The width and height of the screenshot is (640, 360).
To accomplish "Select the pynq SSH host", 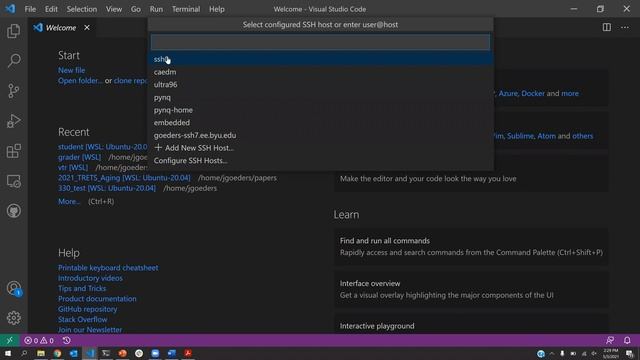I will (x=320, y=97).
